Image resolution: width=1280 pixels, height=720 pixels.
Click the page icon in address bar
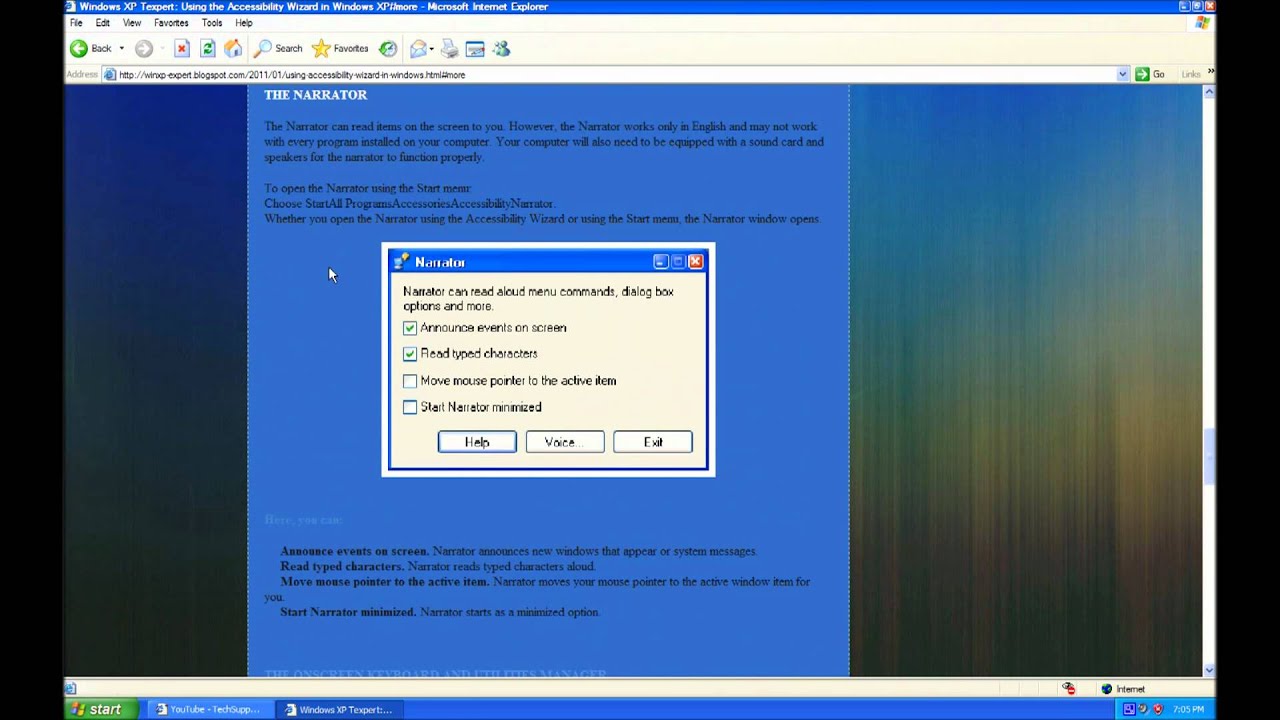click(x=110, y=74)
